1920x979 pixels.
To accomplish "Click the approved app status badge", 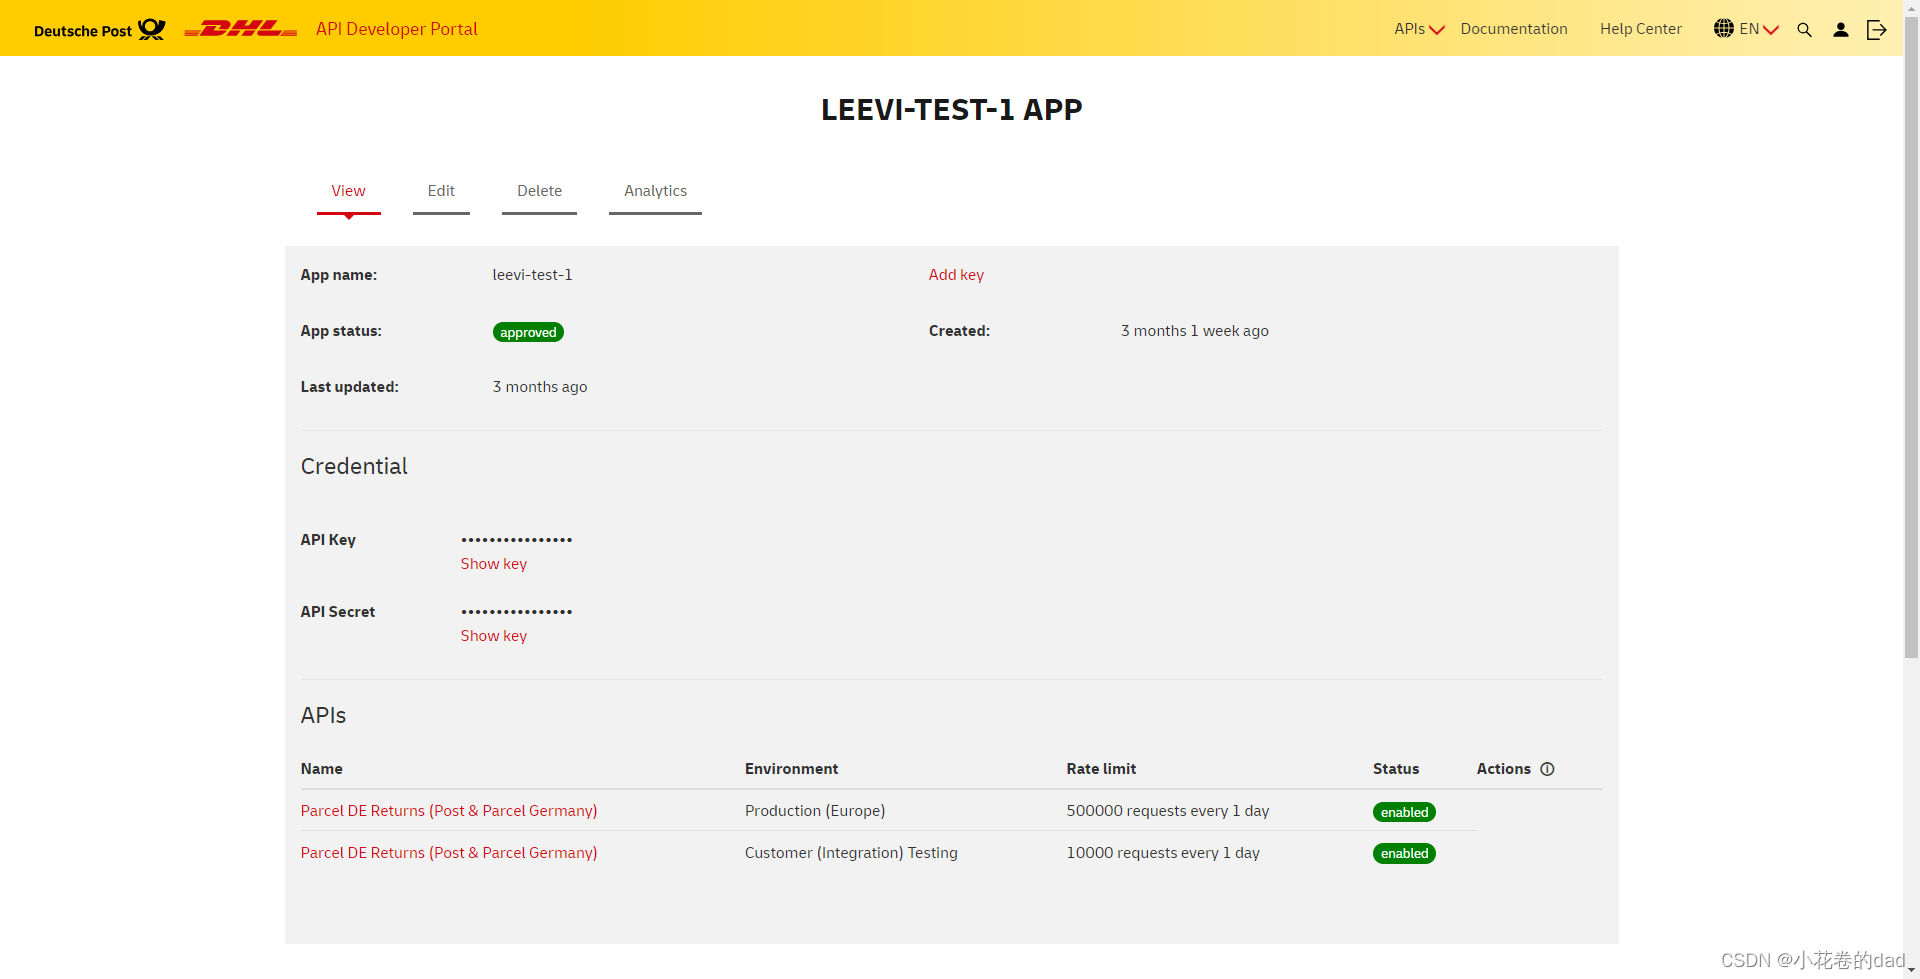I will click(527, 331).
